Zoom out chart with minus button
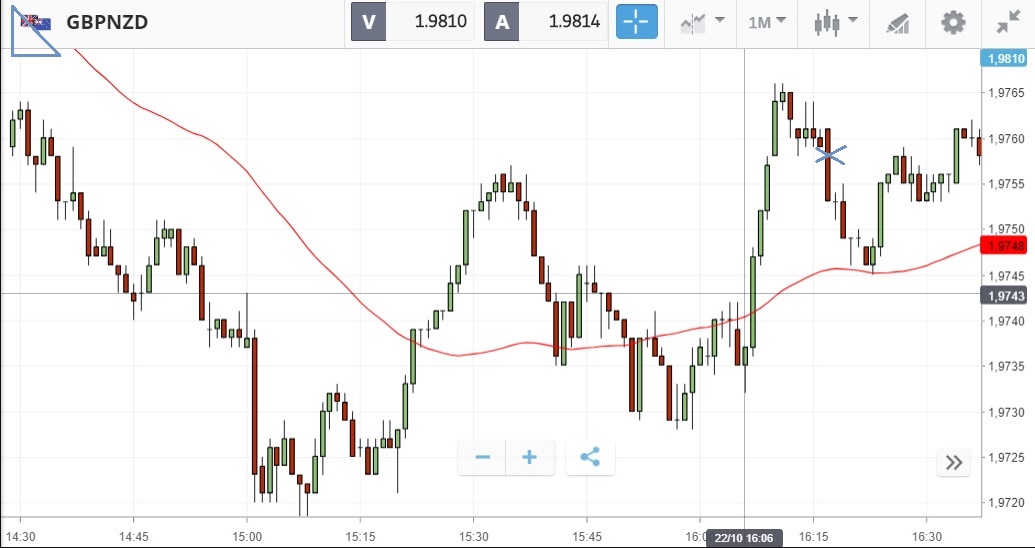This screenshot has height=548, width=1035. click(x=482, y=457)
